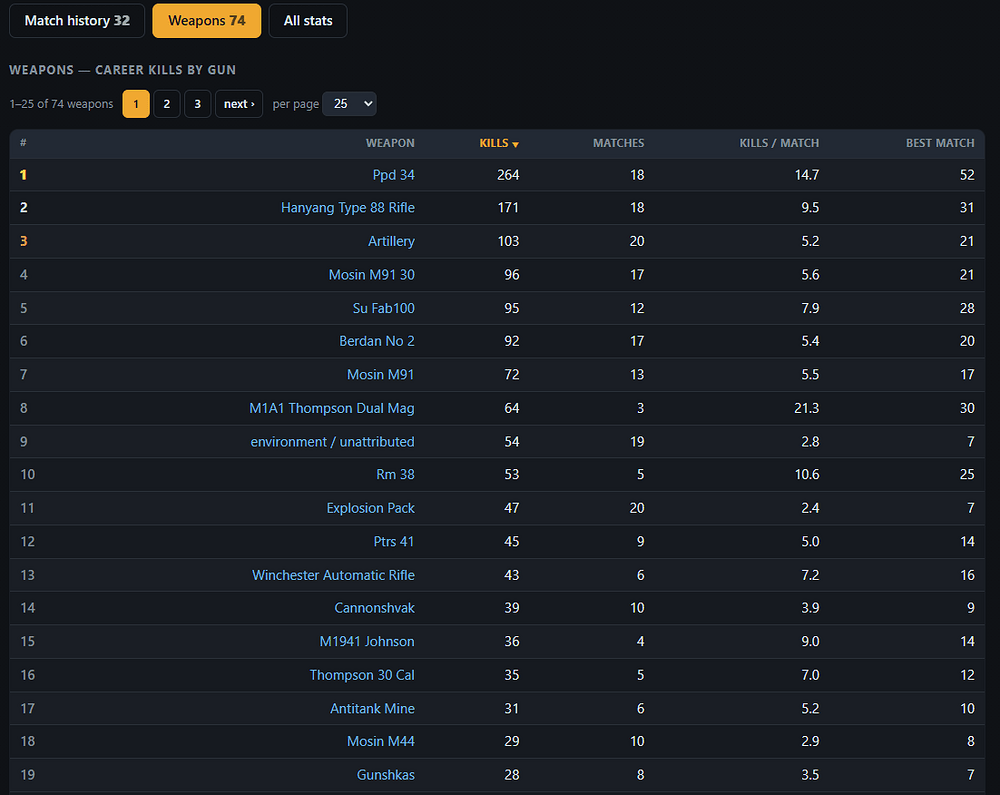Open the Ppd 34 weapon link
Screen dimensions: 1000x795
pos(393,175)
